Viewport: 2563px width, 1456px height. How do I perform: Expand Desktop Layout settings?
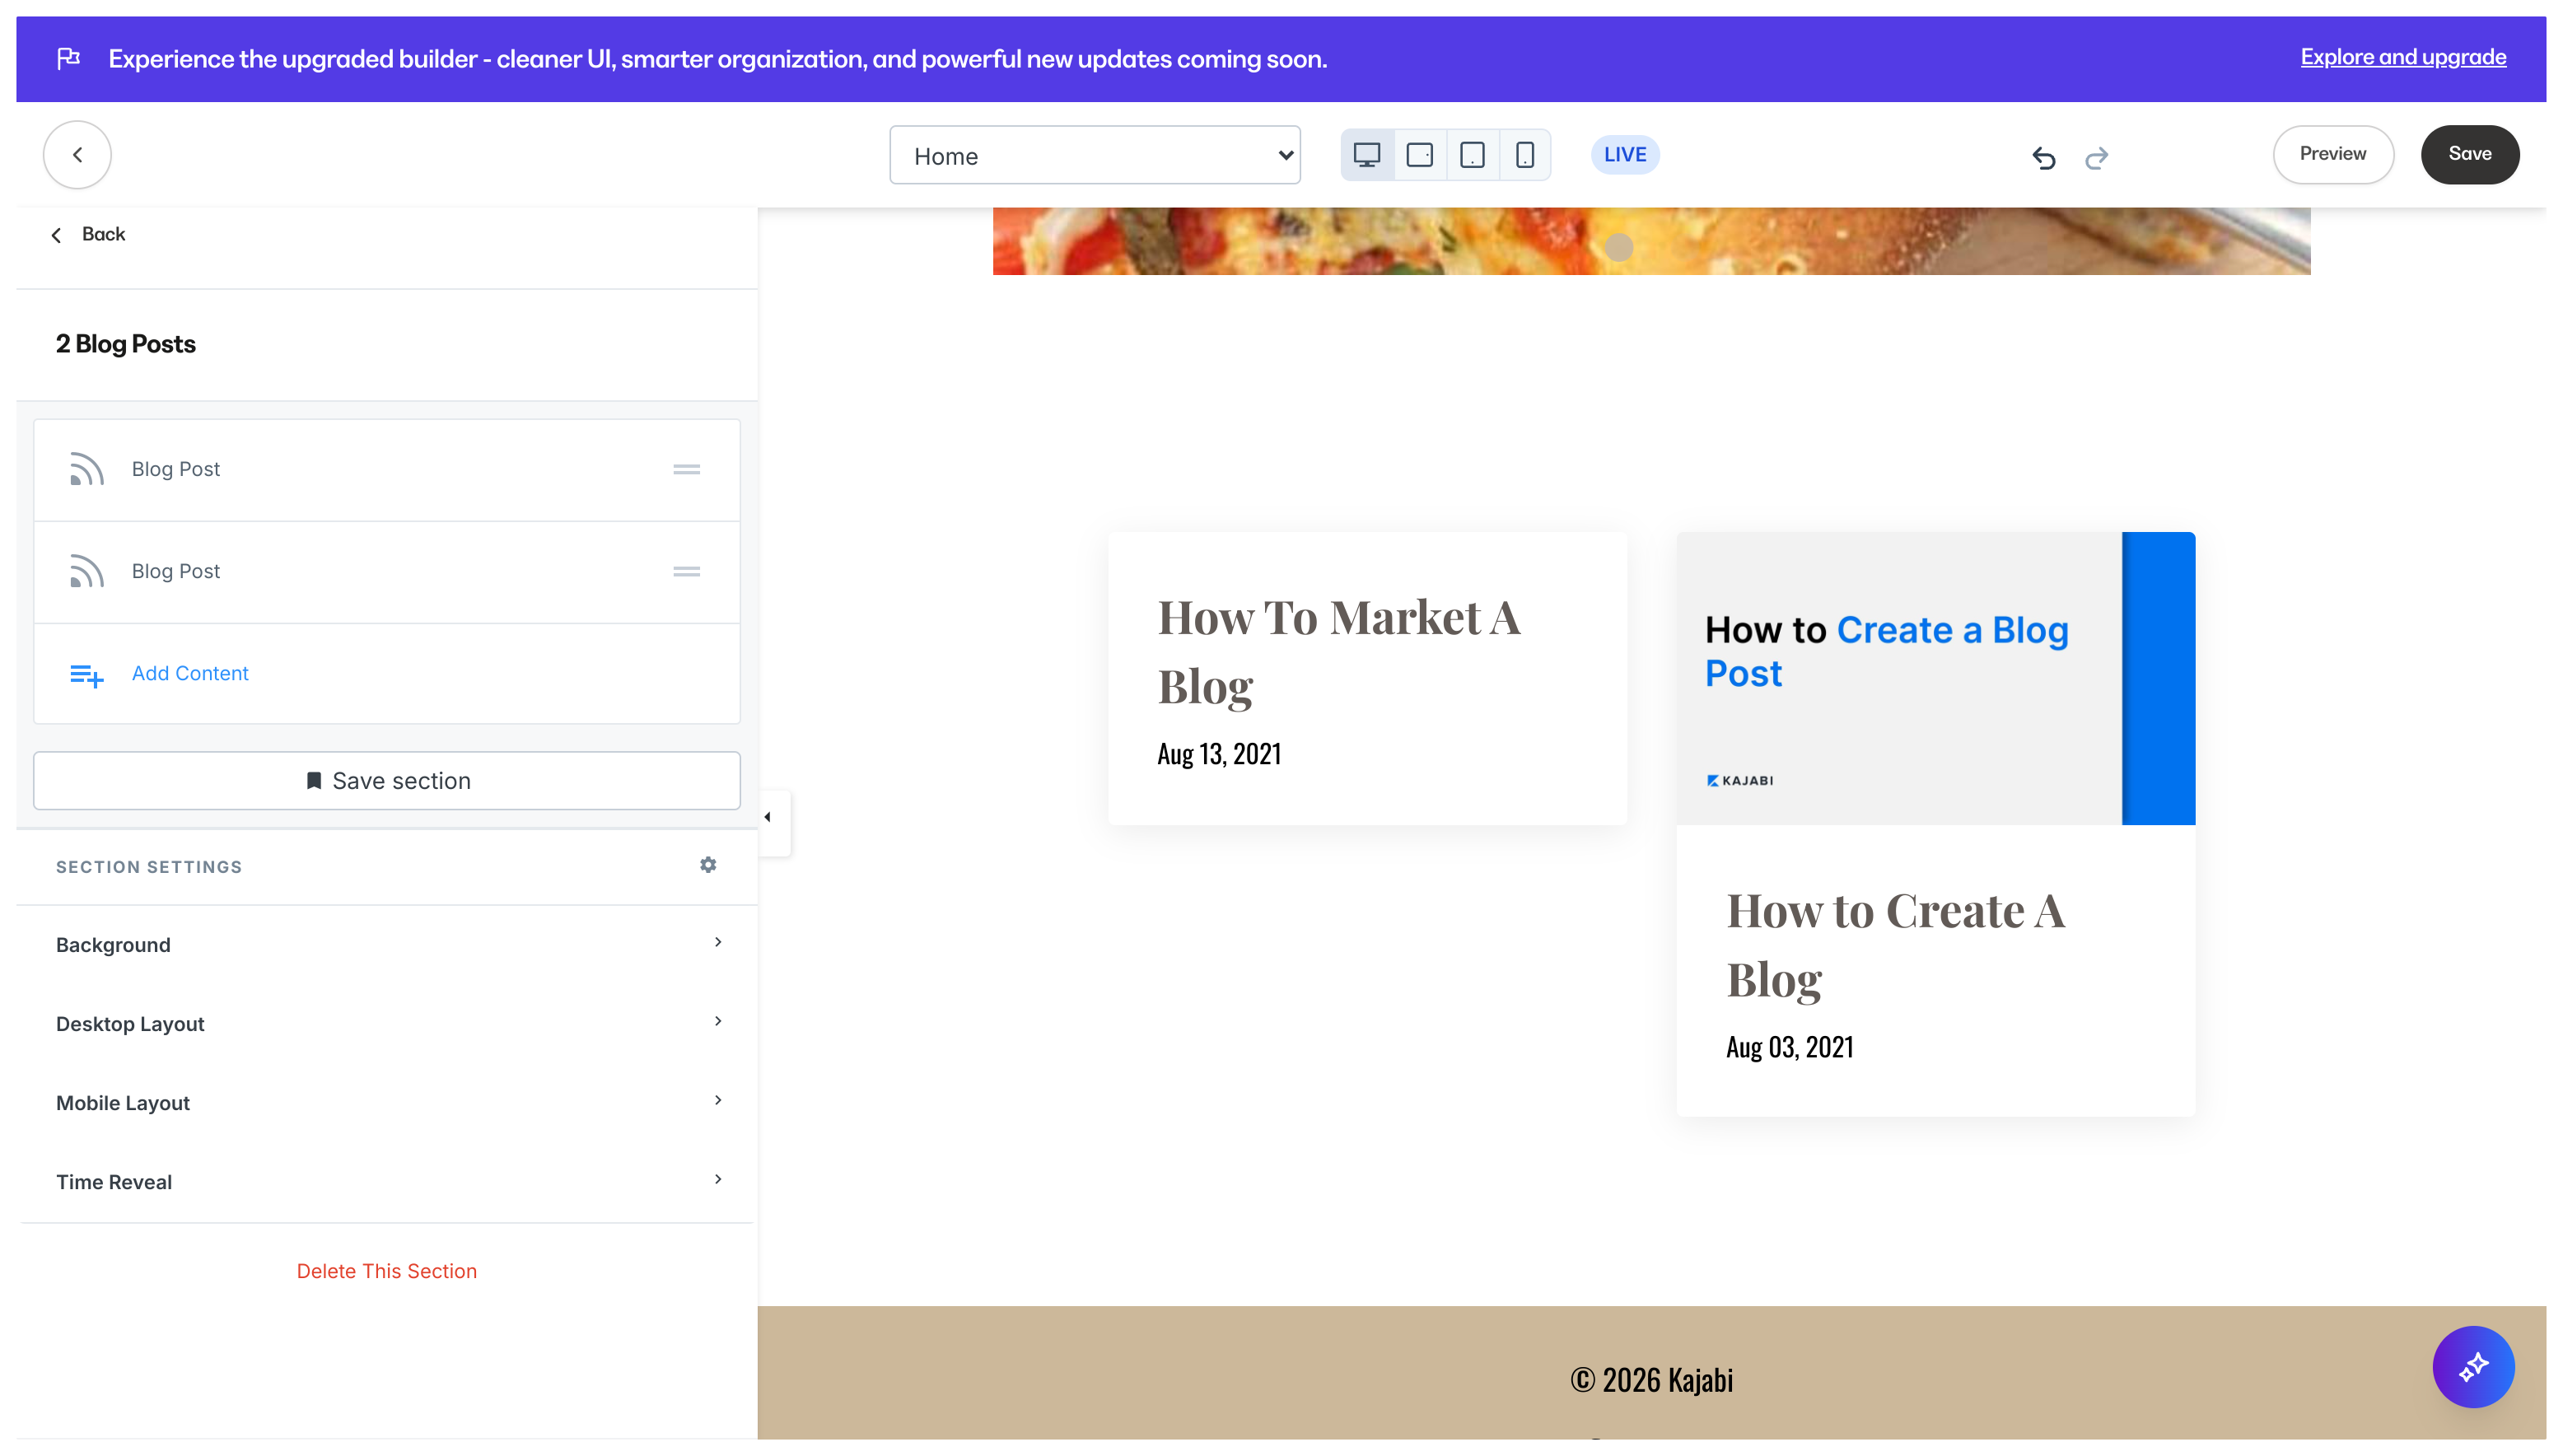point(387,1023)
